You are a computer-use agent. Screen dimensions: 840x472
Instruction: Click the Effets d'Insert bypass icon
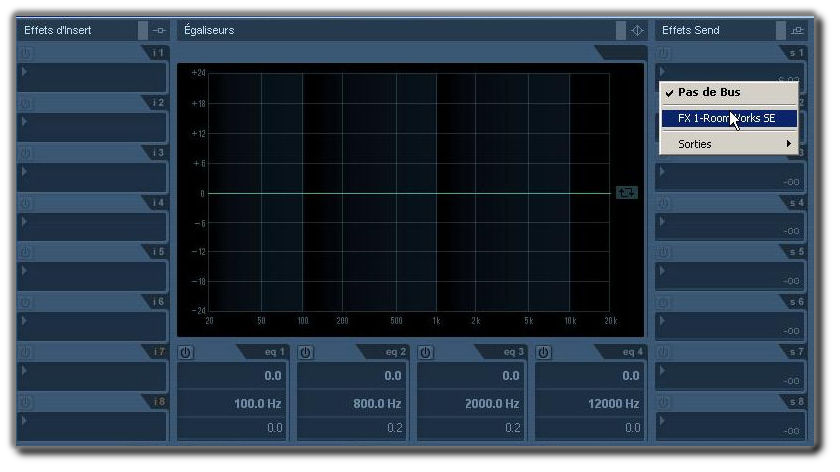point(159,30)
